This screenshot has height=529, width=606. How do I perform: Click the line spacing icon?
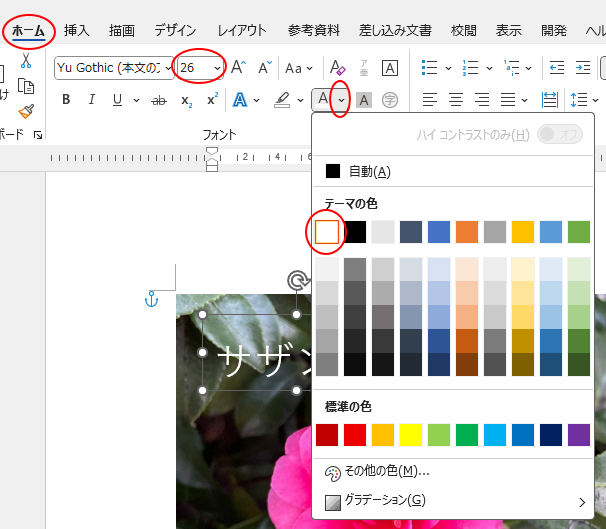[579, 100]
